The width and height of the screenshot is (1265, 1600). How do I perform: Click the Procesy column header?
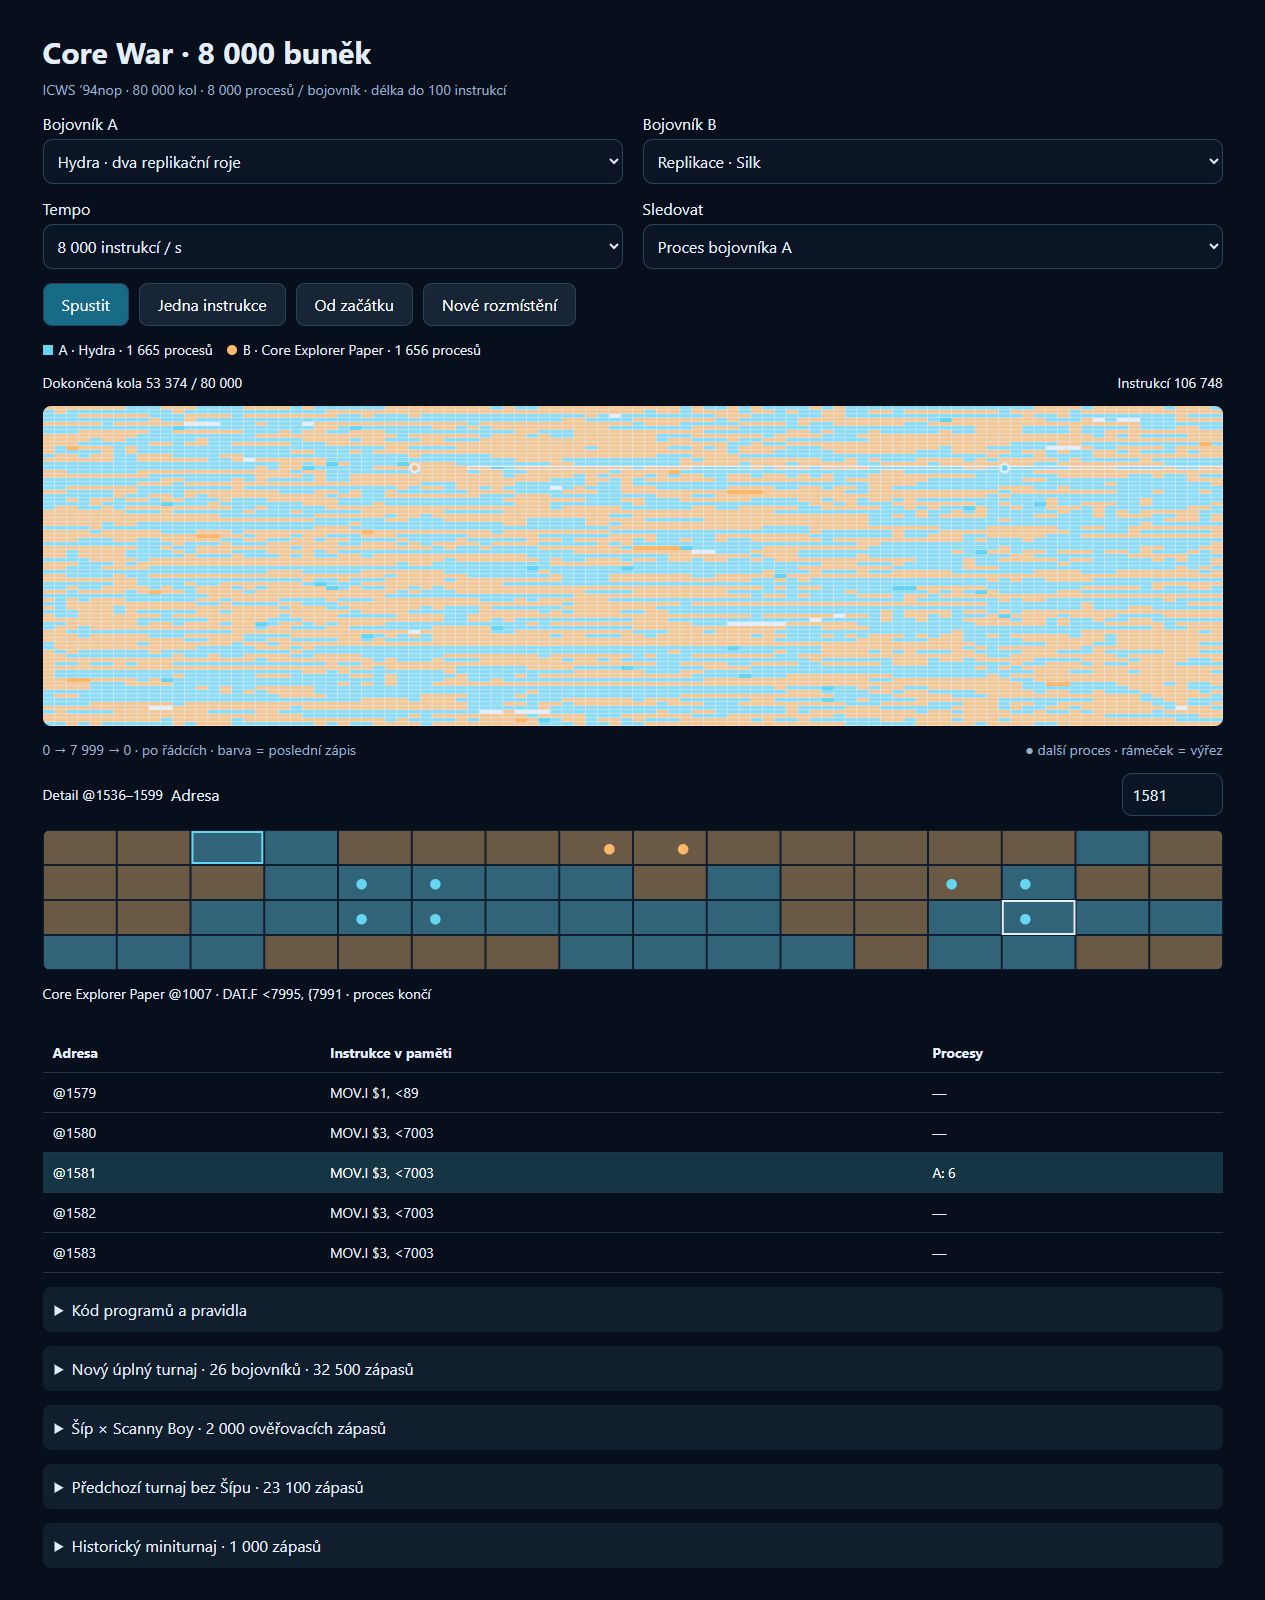pyautogui.click(x=958, y=1053)
